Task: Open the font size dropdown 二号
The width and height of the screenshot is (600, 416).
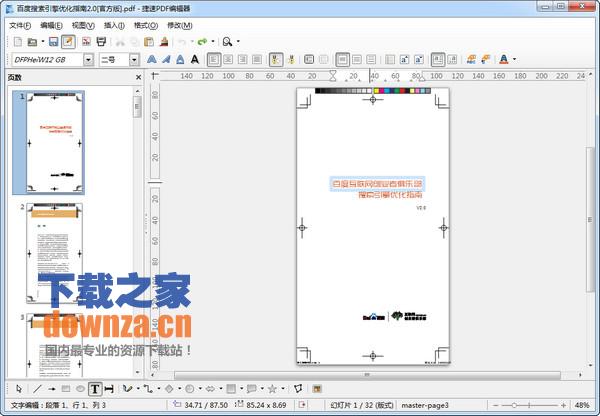Action: pyautogui.click(x=134, y=60)
